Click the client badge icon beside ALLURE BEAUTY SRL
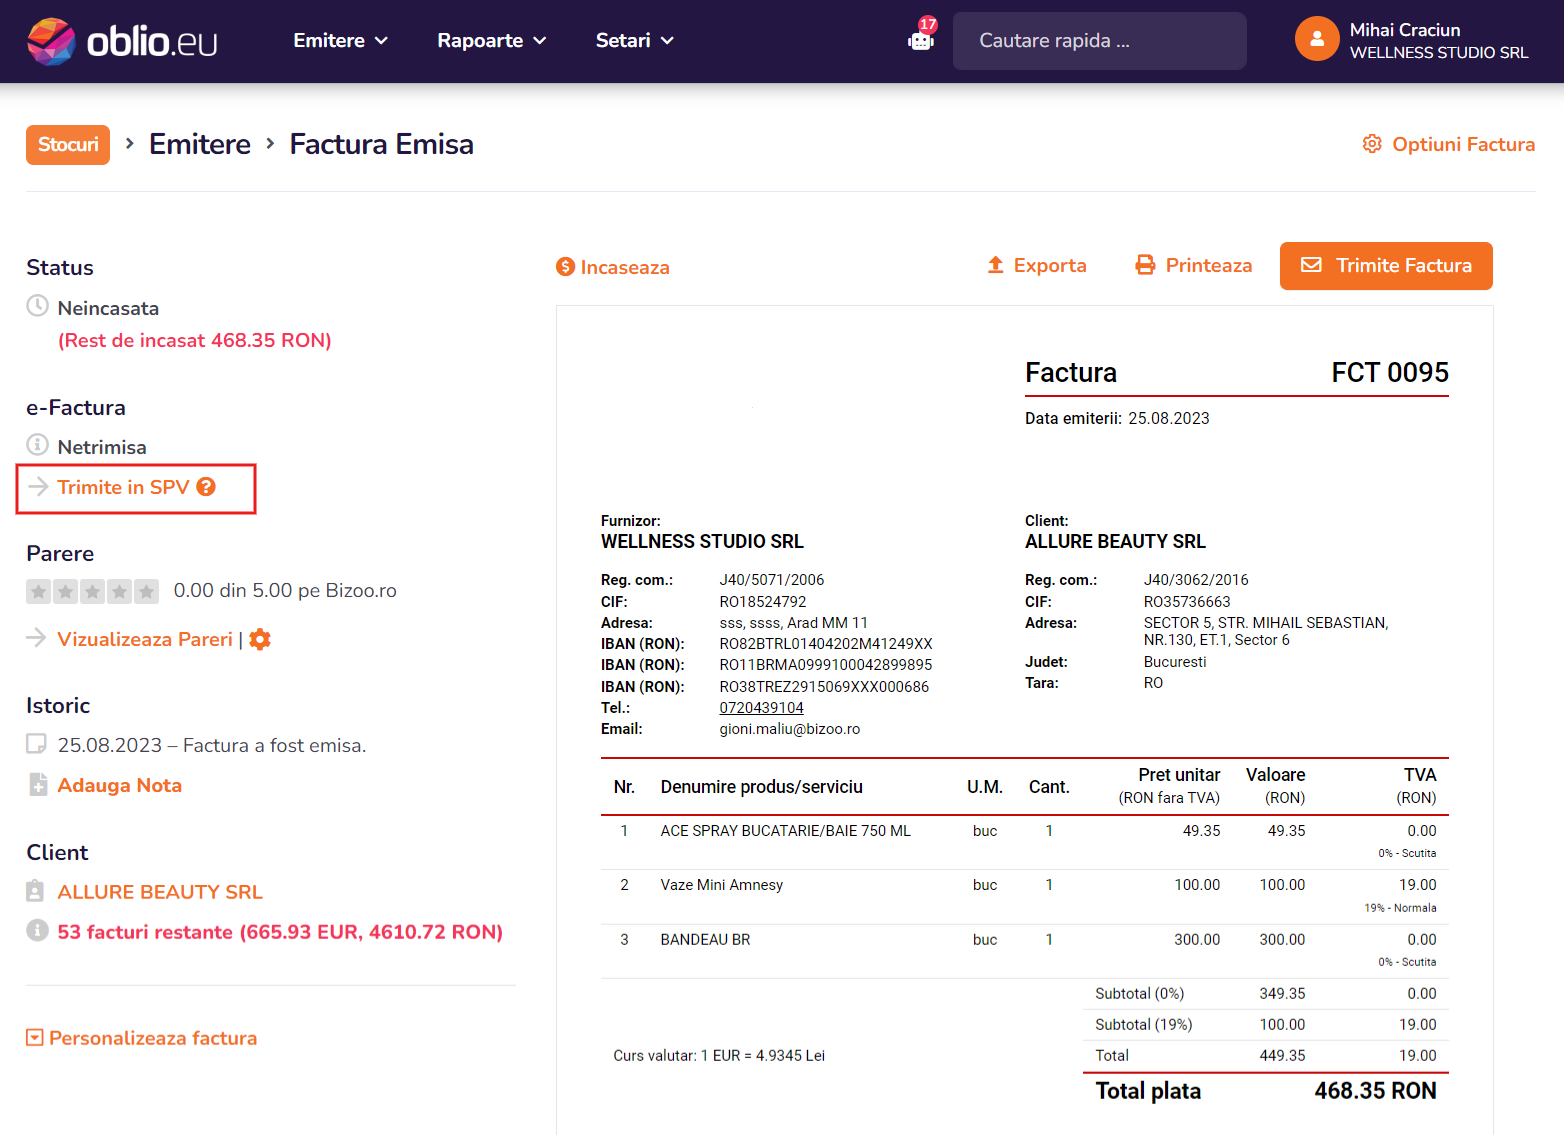Viewport: 1564px width, 1135px height. (36, 891)
